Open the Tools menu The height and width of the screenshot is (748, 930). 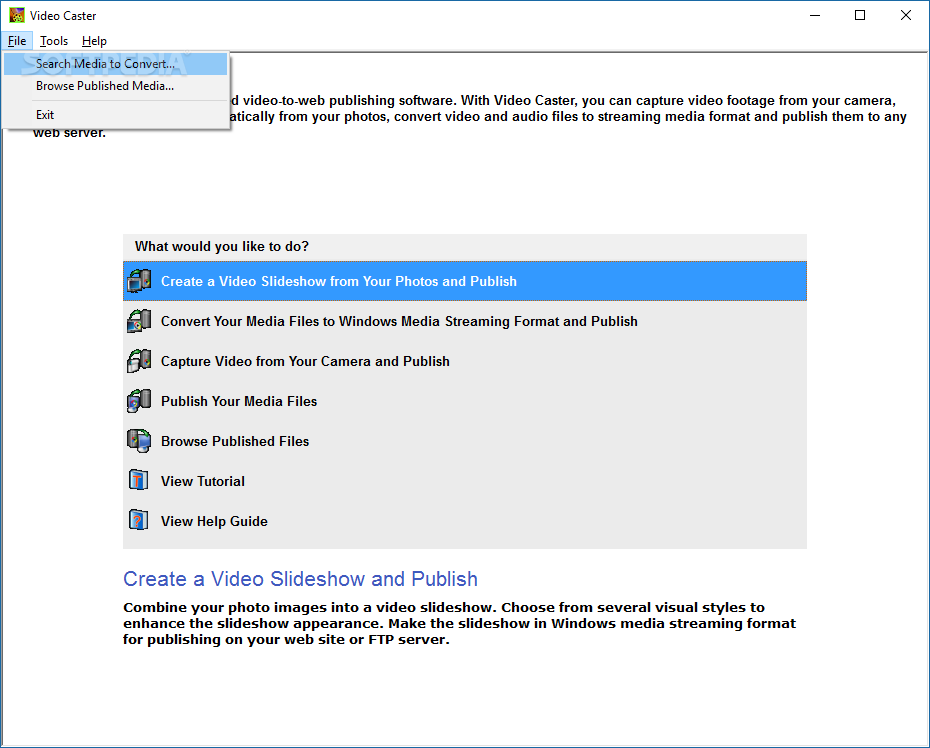point(54,41)
